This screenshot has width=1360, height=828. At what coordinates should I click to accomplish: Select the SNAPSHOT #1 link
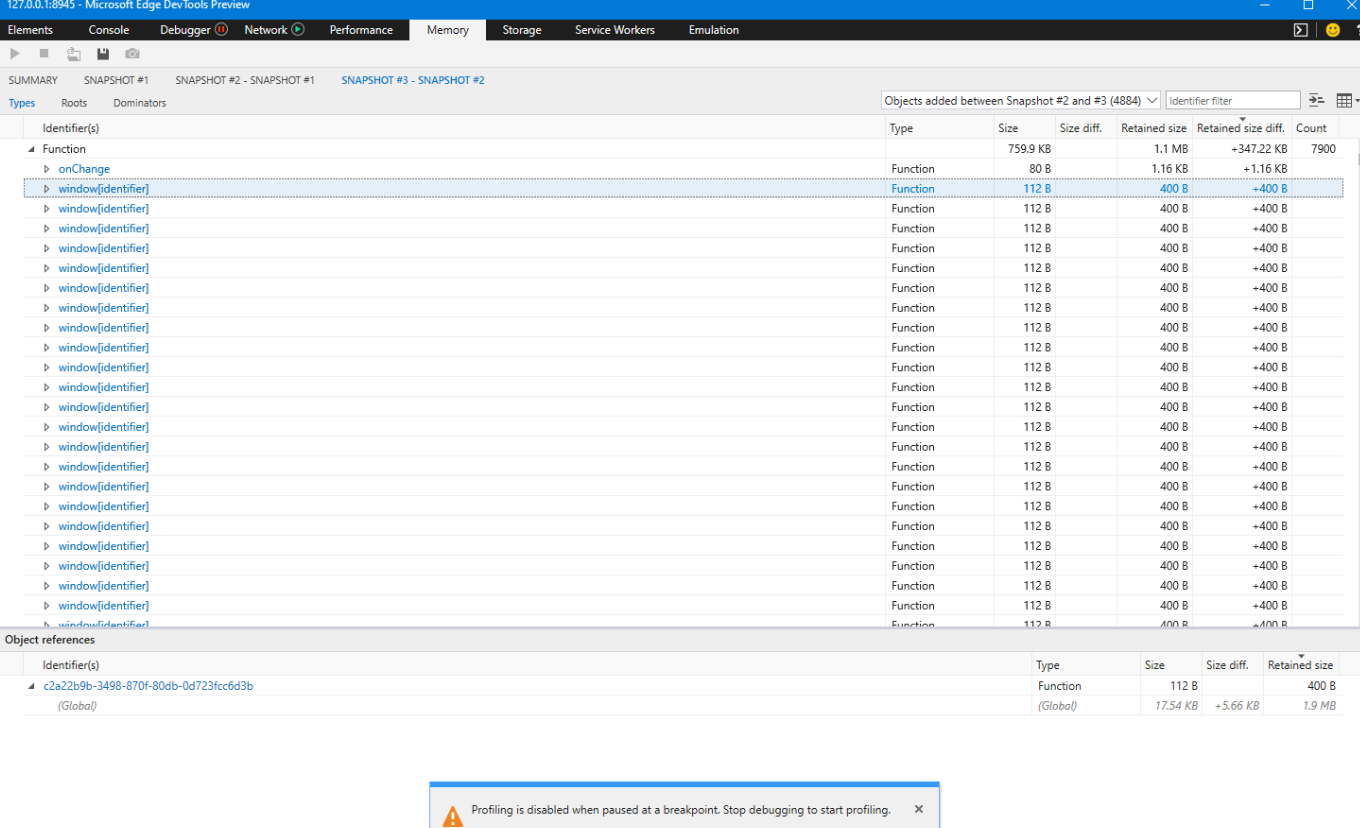tap(115, 80)
